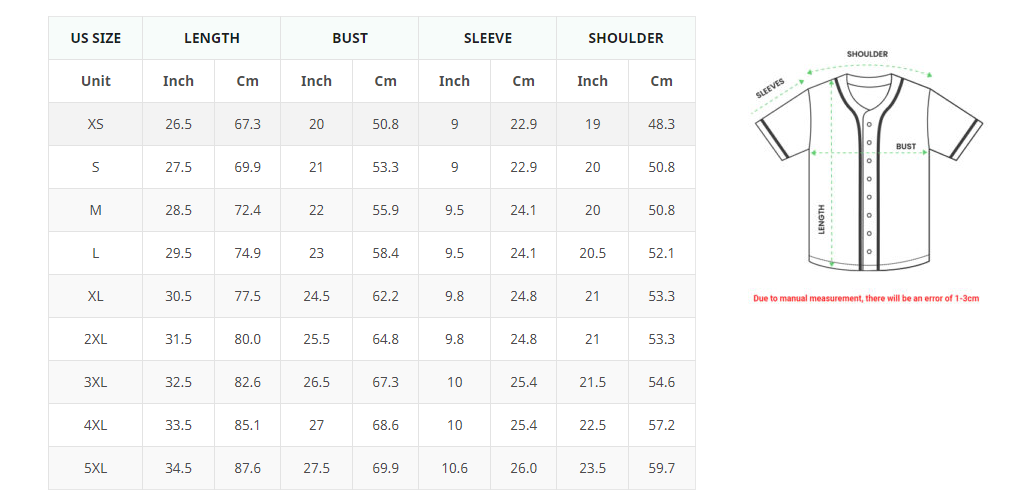Click the SLEEVES label on the diagram

770,88
